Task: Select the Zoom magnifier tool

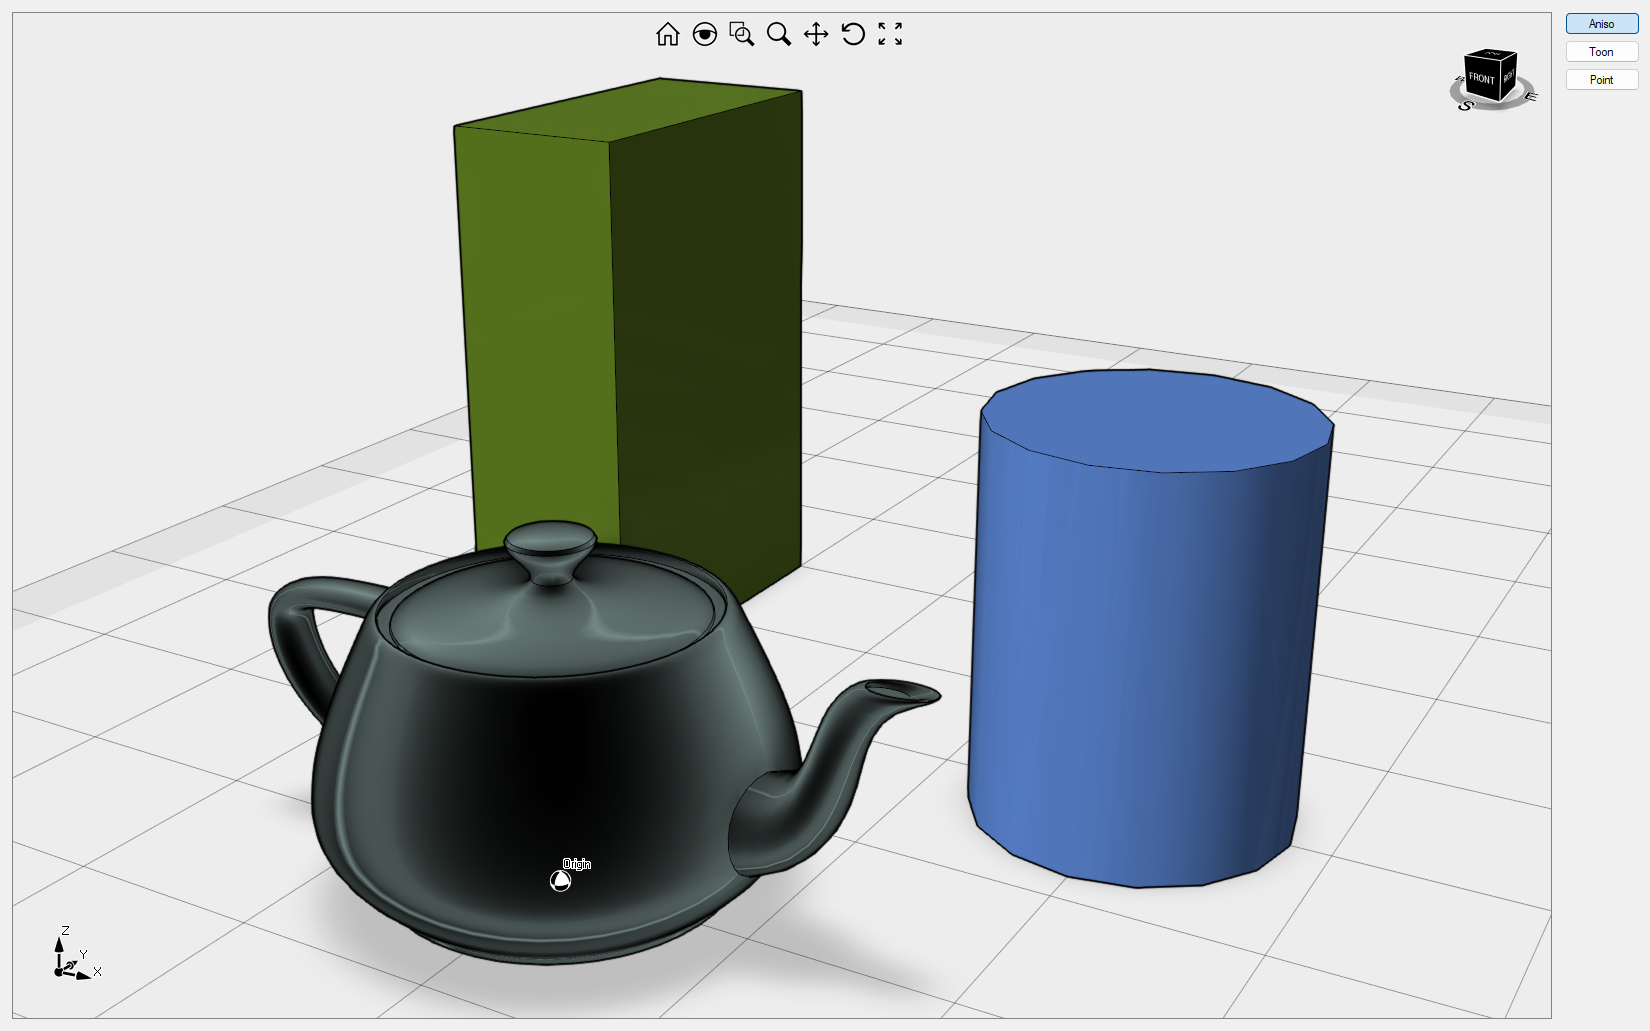Action: (778, 34)
